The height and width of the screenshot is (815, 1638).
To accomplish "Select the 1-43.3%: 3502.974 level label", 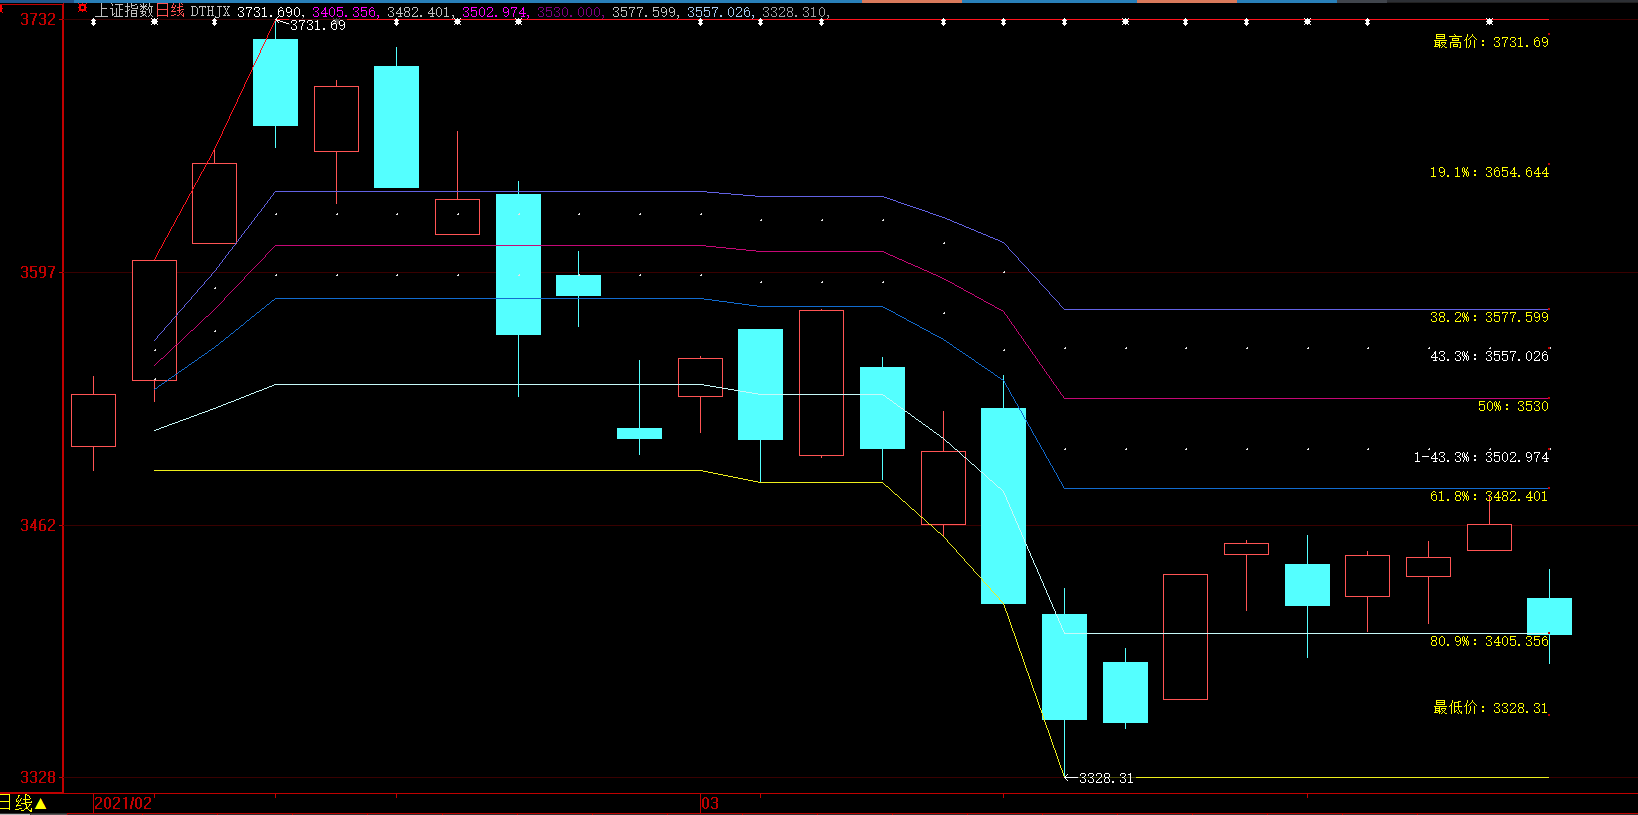I will [x=1481, y=457].
